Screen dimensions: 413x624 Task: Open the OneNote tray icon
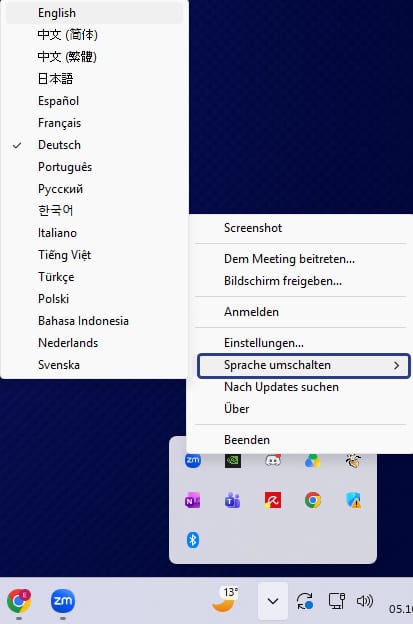(193, 501)
